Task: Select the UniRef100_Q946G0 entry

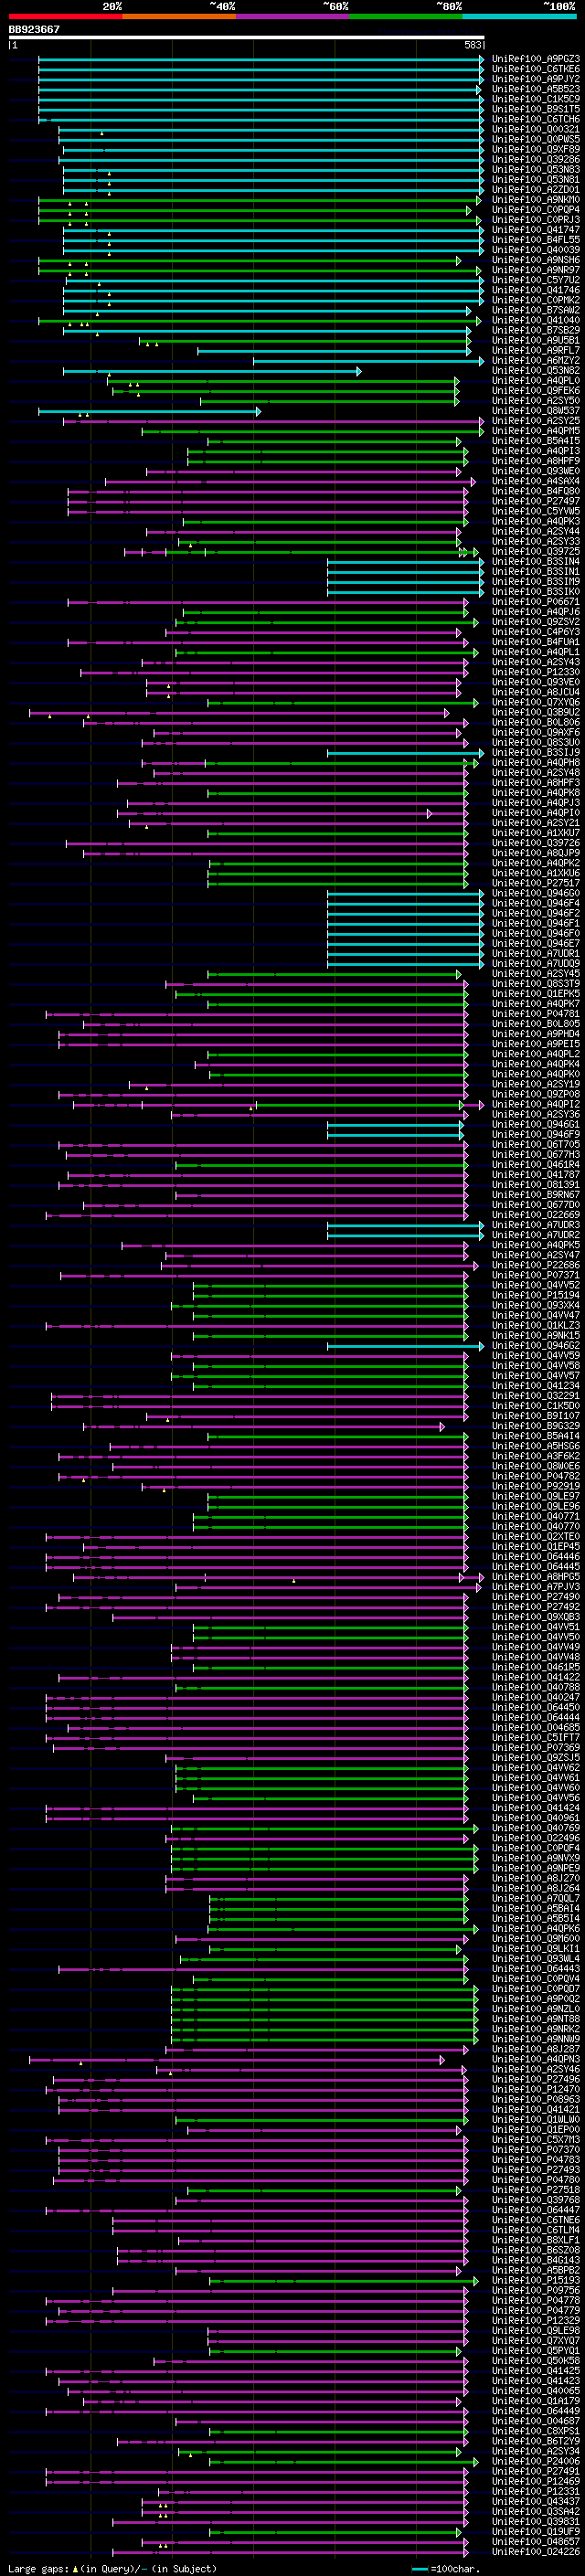Action: click(x=536, y=894)
